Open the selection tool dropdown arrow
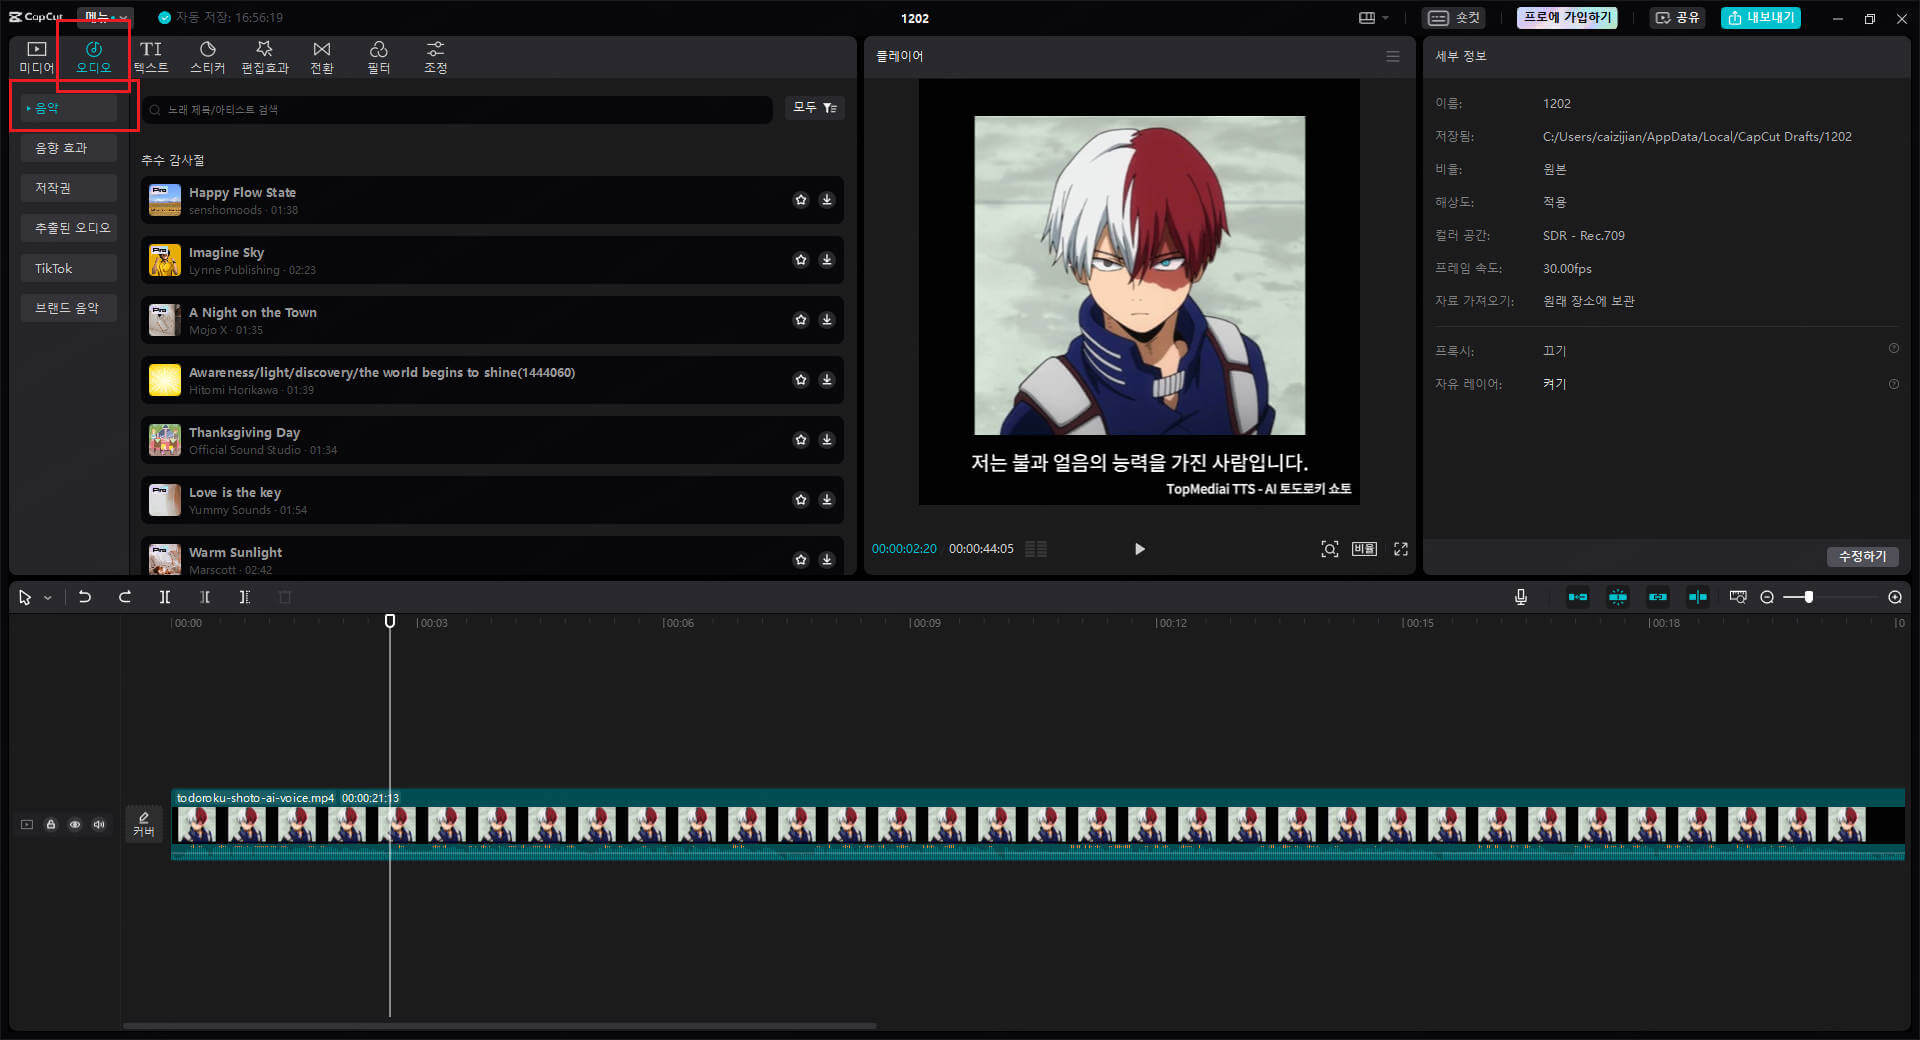Image resolution: width=1920 pixels, height=1040 pixels. click(47, 598)
